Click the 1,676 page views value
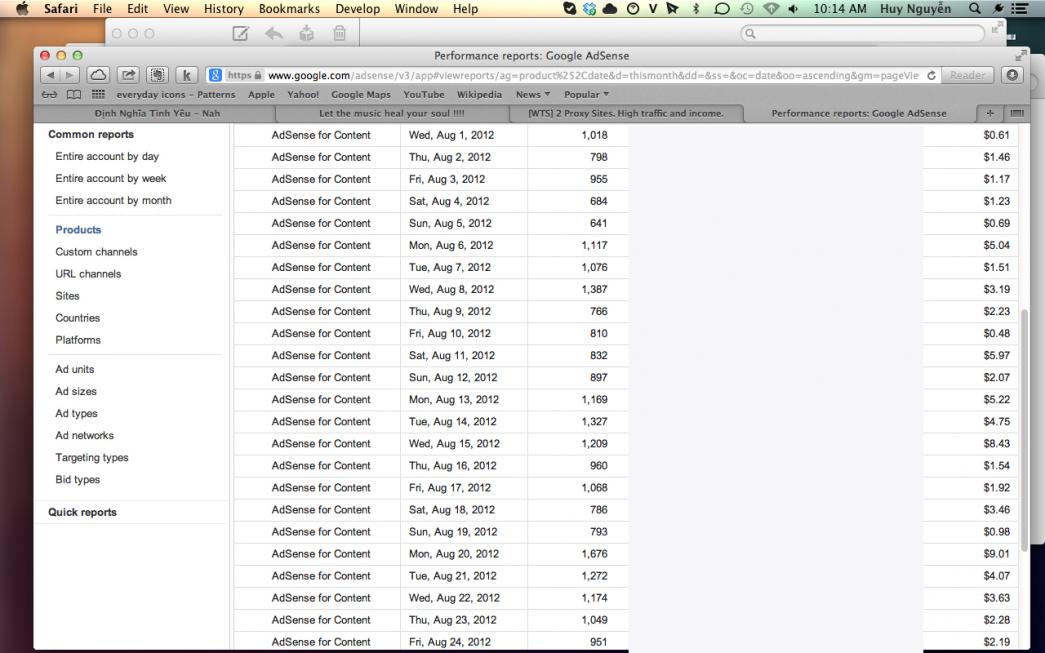Viewport: 1045px width, 653px height. click(594, 553)
